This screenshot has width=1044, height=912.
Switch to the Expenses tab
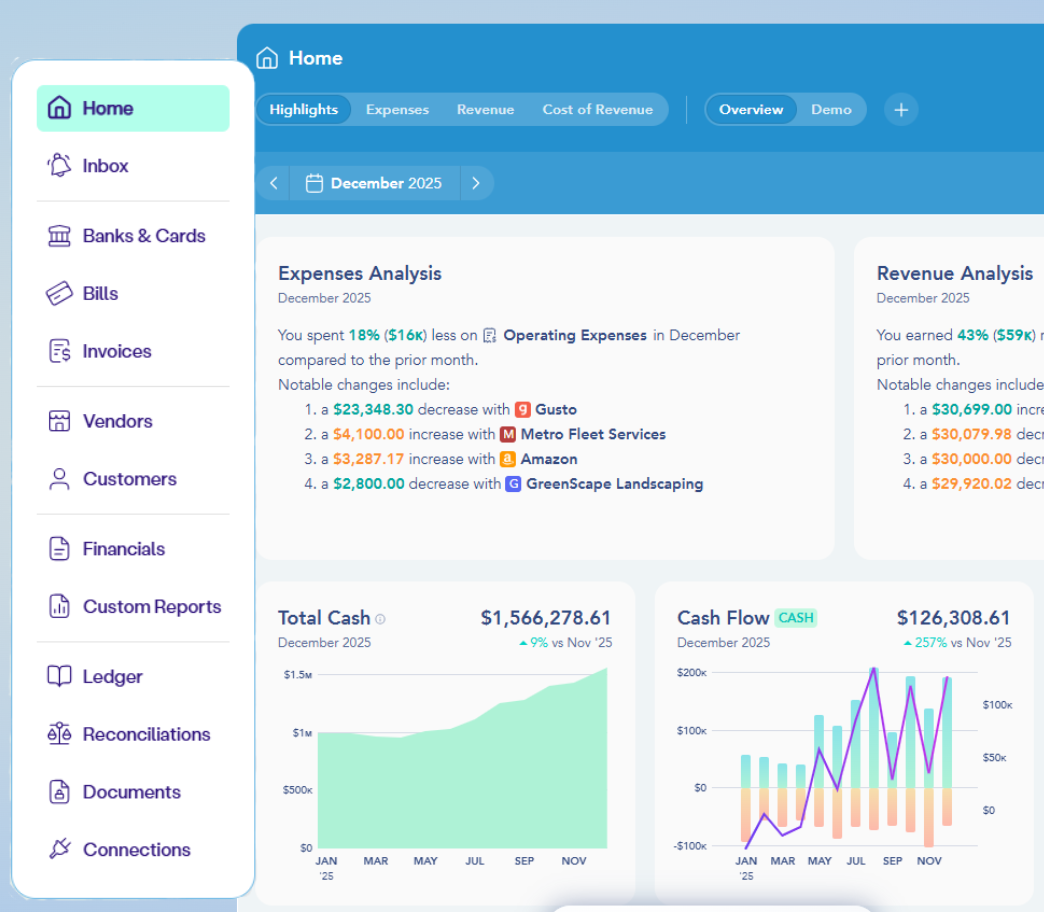pyautogui.click(x=397, y=110)
